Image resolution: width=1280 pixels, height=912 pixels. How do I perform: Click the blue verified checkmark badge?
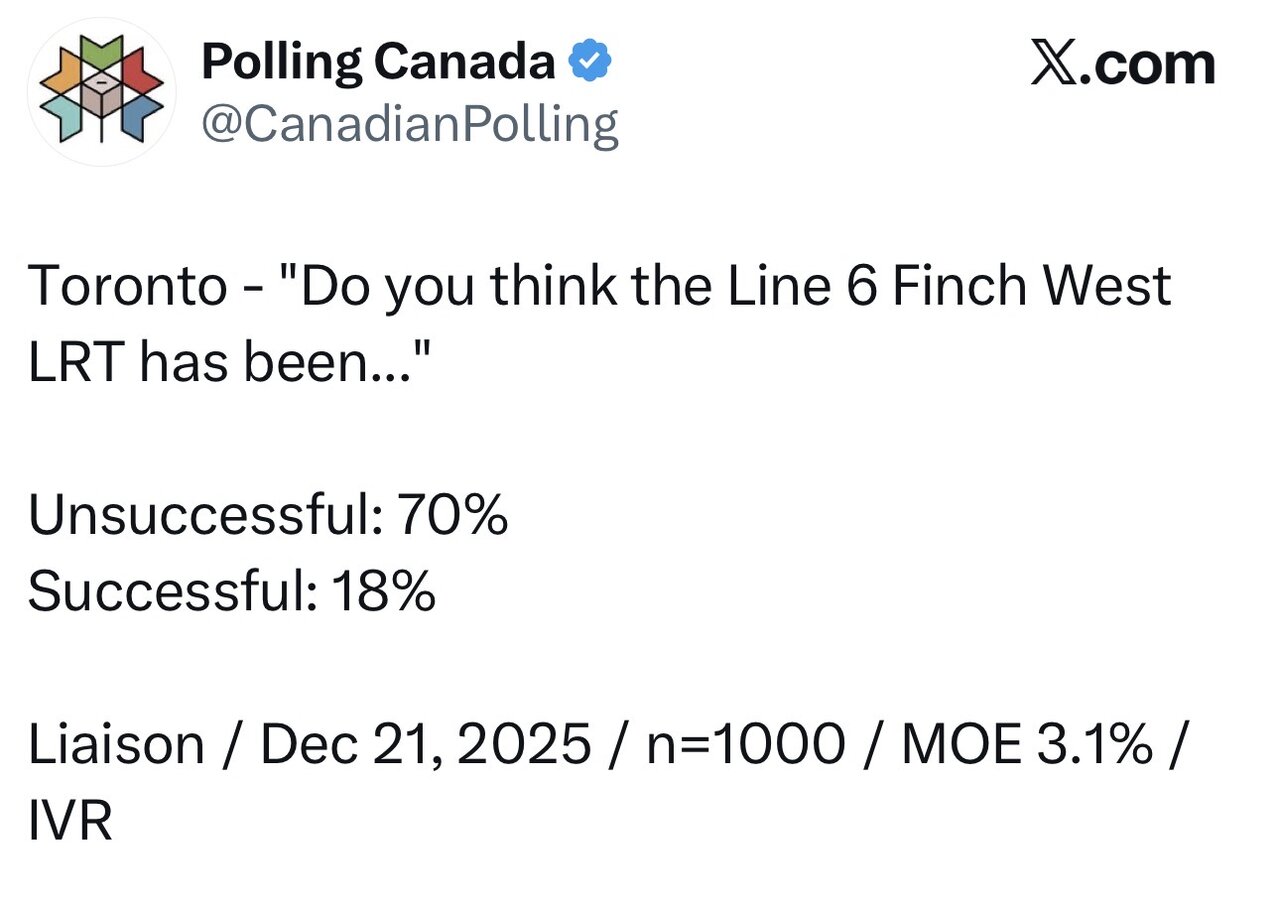point(591,64)
